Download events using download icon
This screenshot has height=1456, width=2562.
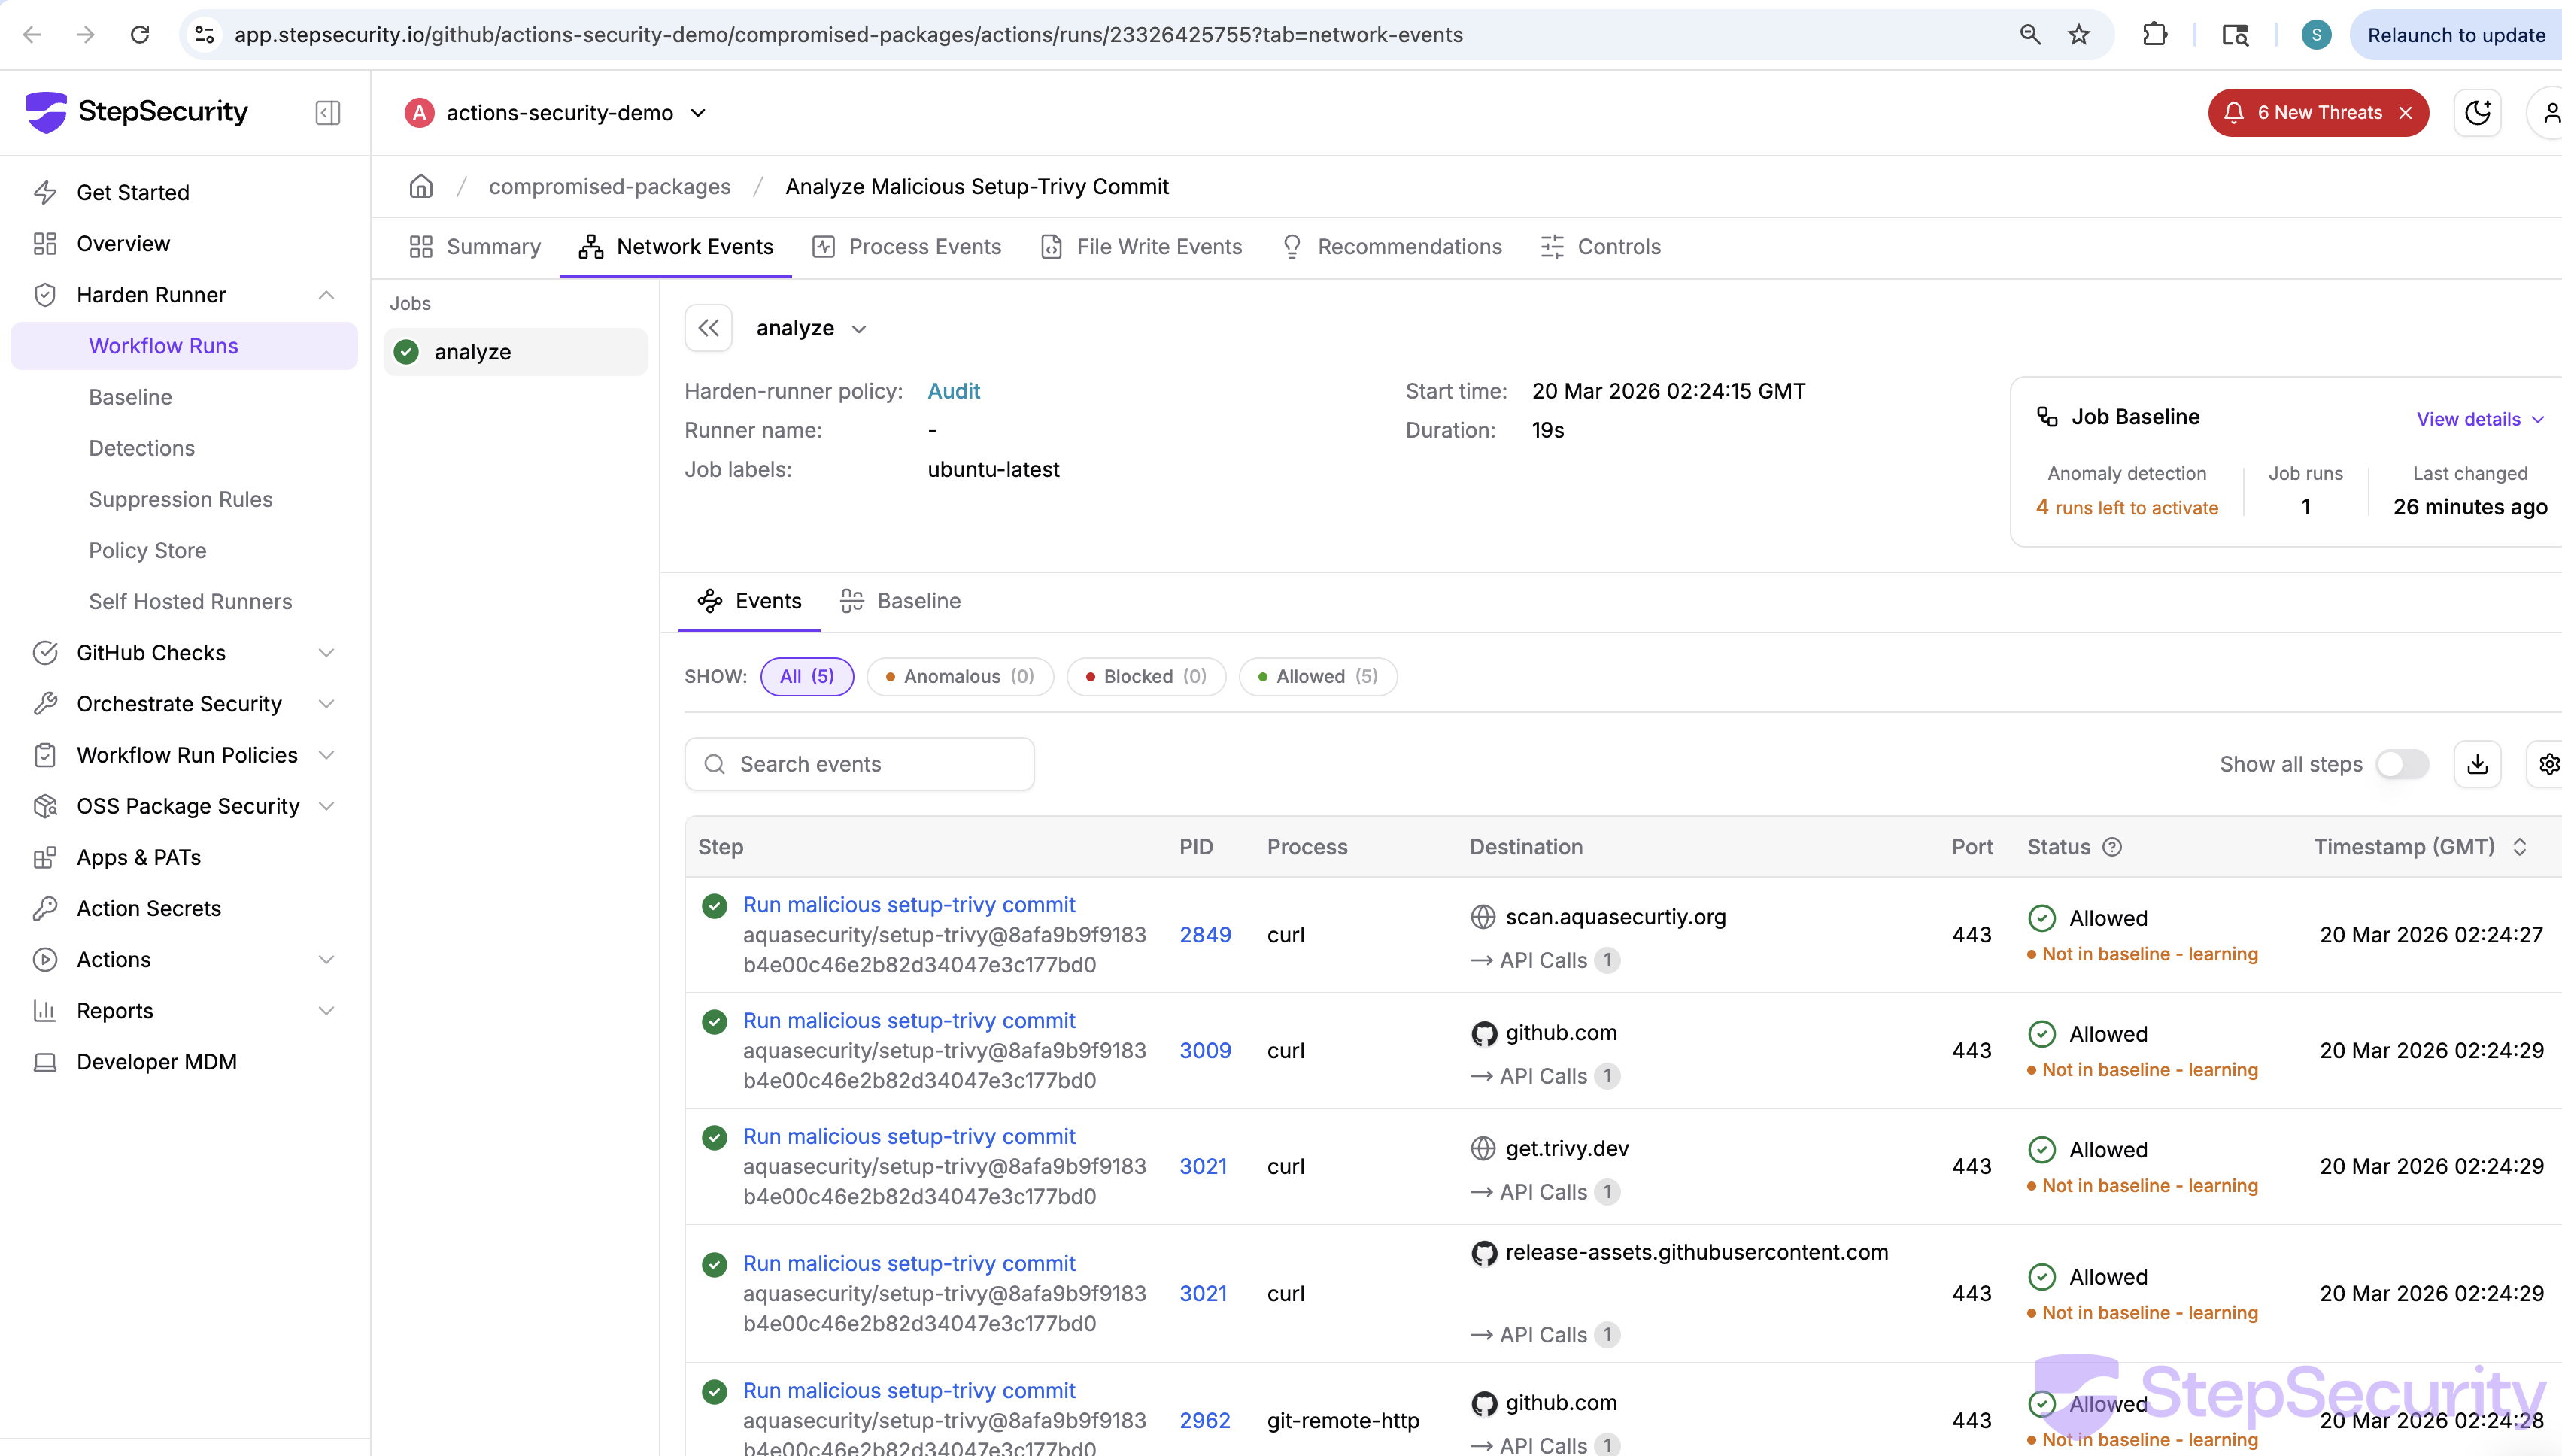tap(2477, 764)
